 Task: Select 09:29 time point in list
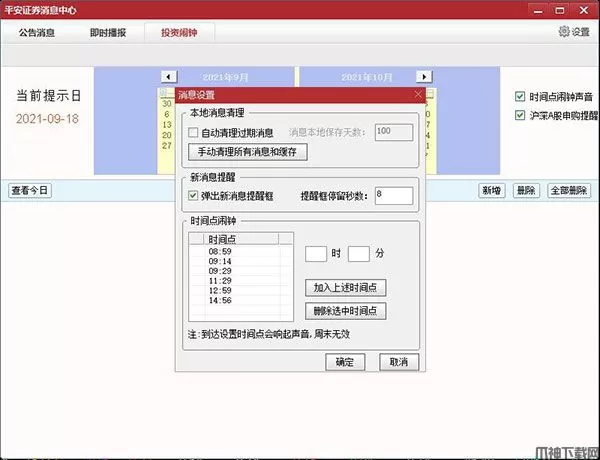pyautogui.click(x=221, y=271)
